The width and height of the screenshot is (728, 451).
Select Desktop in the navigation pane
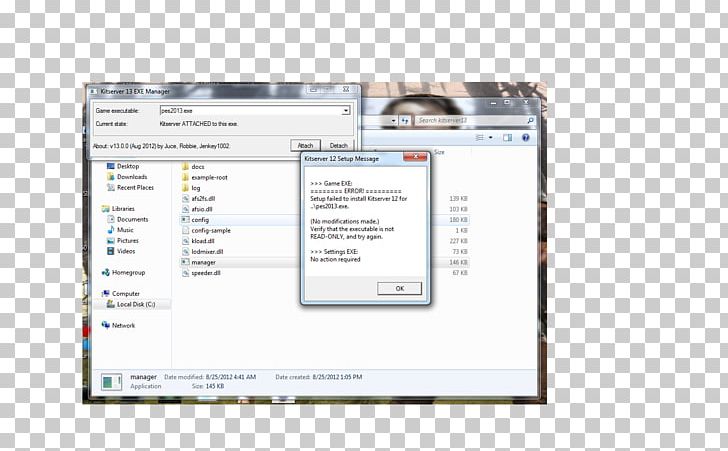tap(128, 166)
